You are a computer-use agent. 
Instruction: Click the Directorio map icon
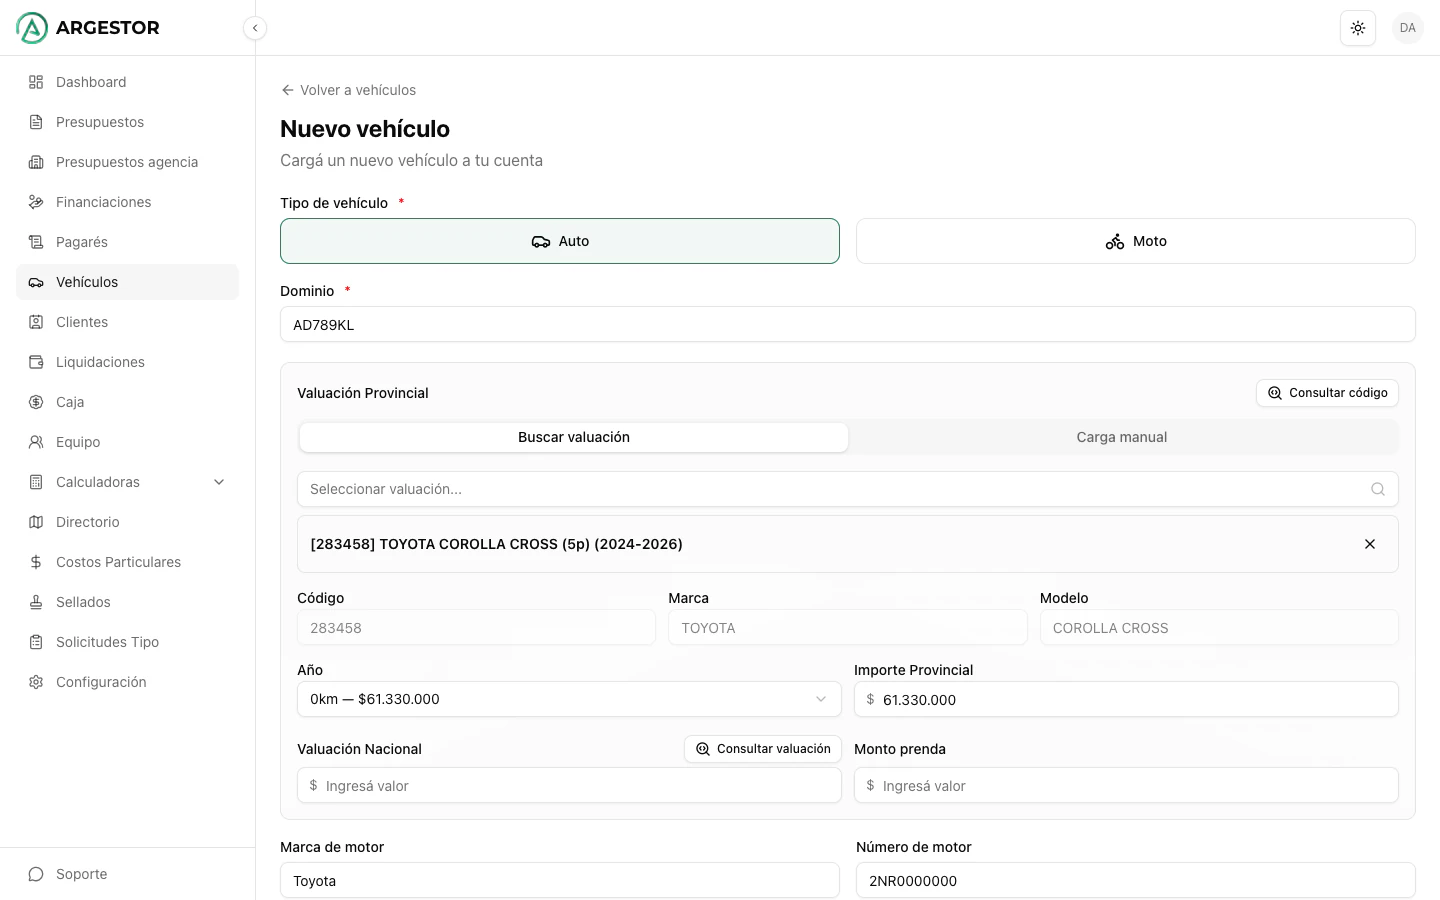coord(36,522)
